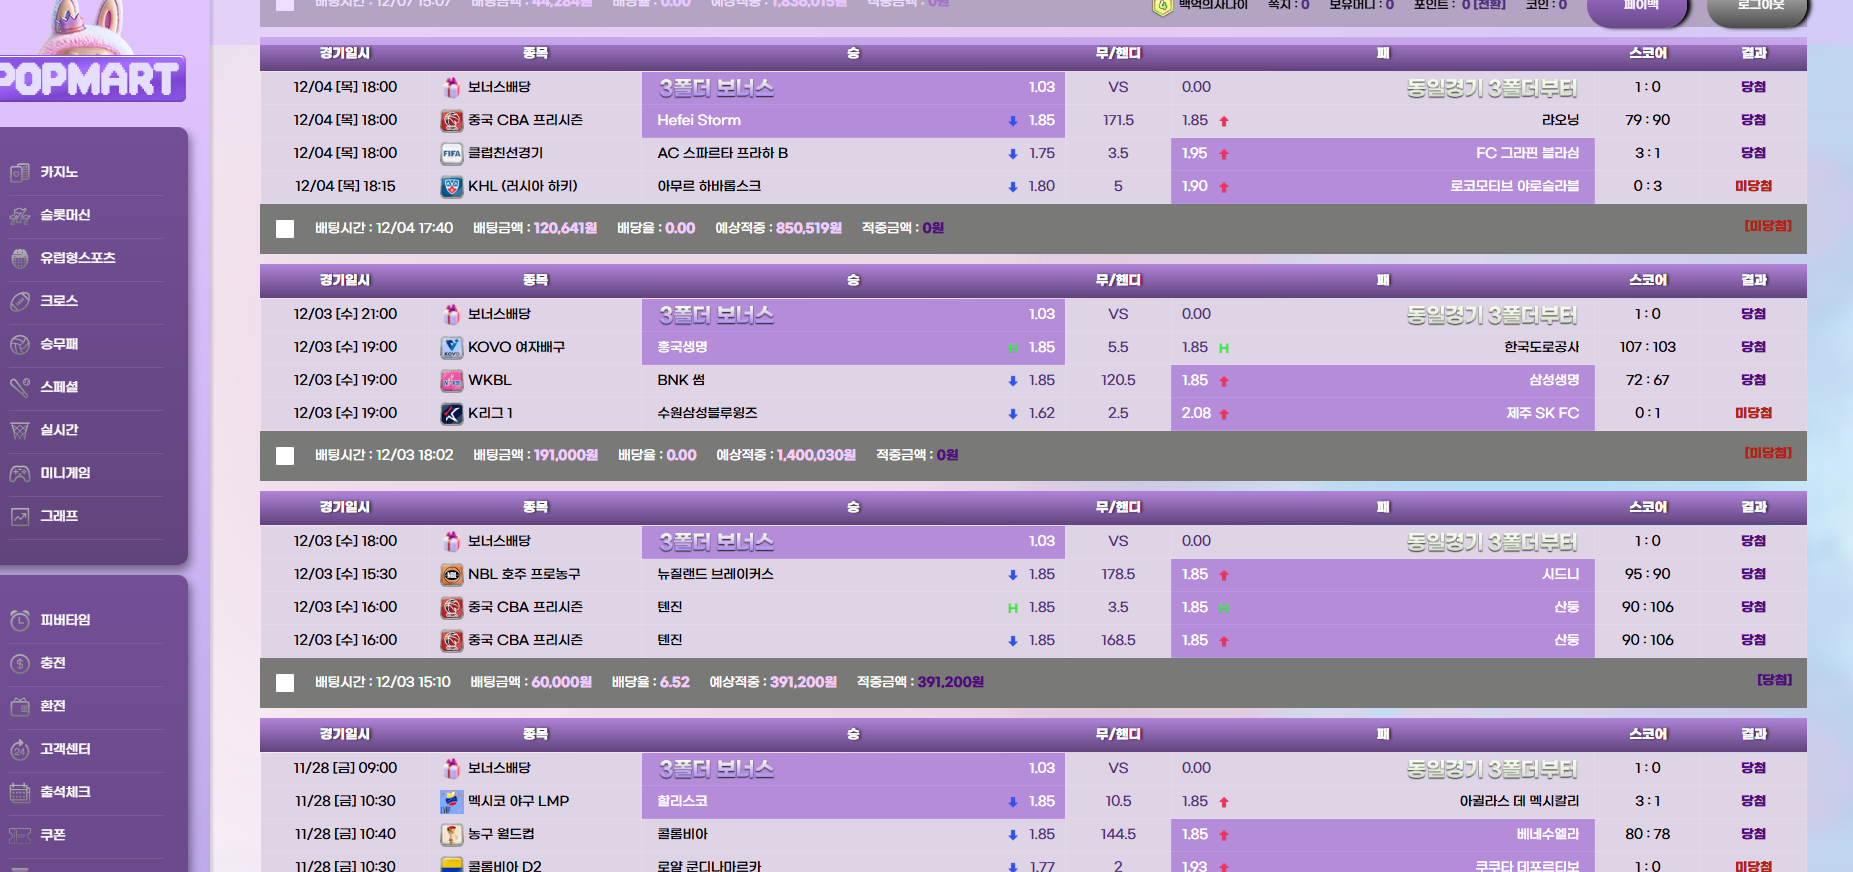This screenshot has height=872, width=1853.
Task: Click the 슬롯머신 slot machine icon
Action: coord(20,215)
